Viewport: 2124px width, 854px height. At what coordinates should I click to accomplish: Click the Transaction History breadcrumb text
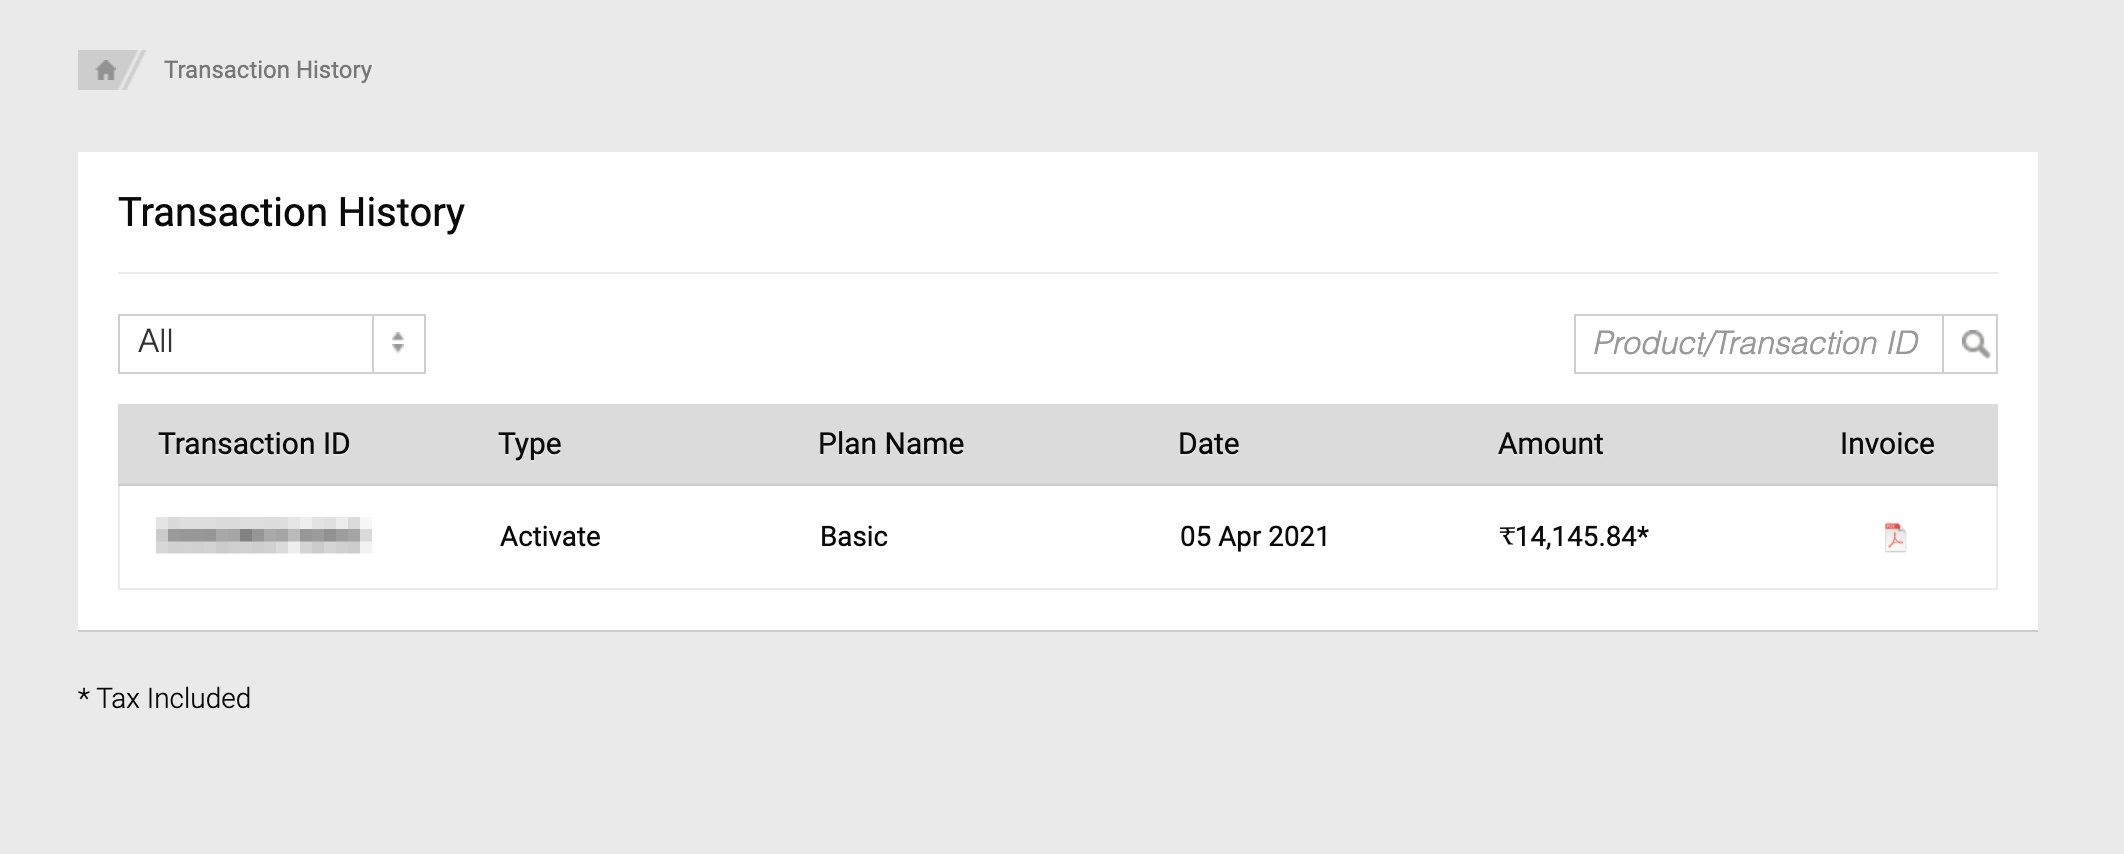click(x=268, y=70)
